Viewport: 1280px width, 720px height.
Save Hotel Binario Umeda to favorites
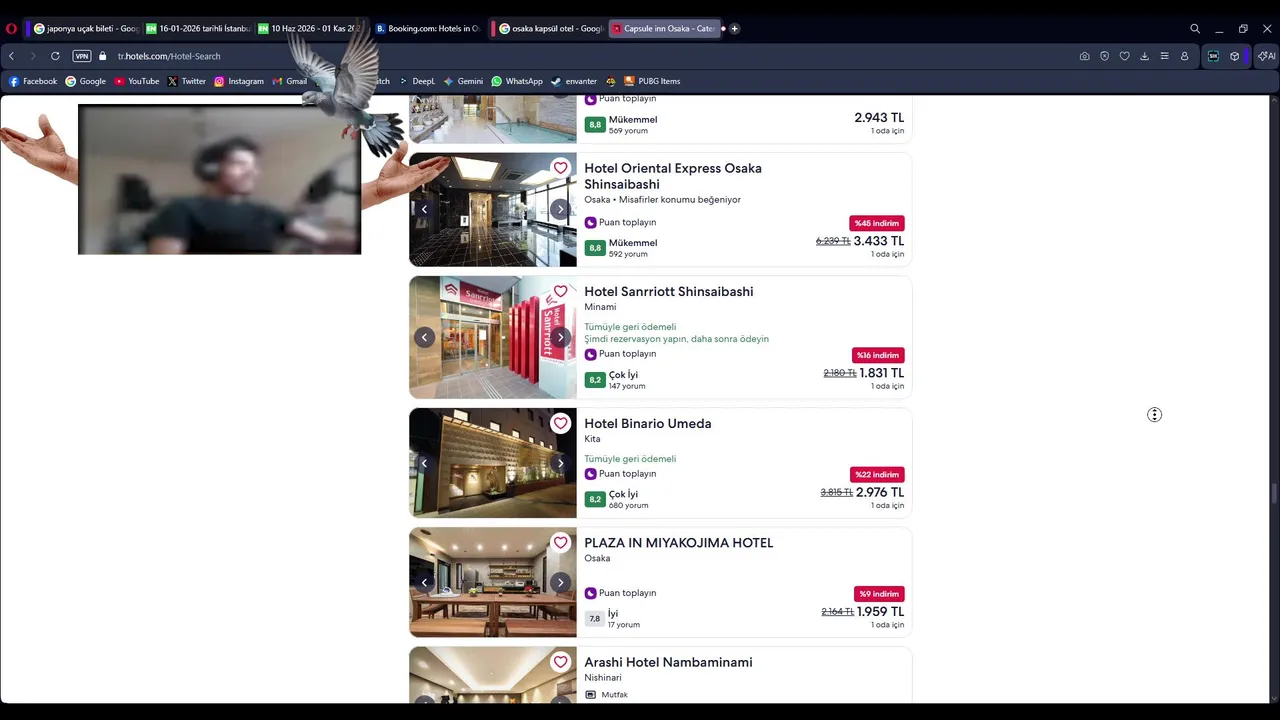point(560,424)
